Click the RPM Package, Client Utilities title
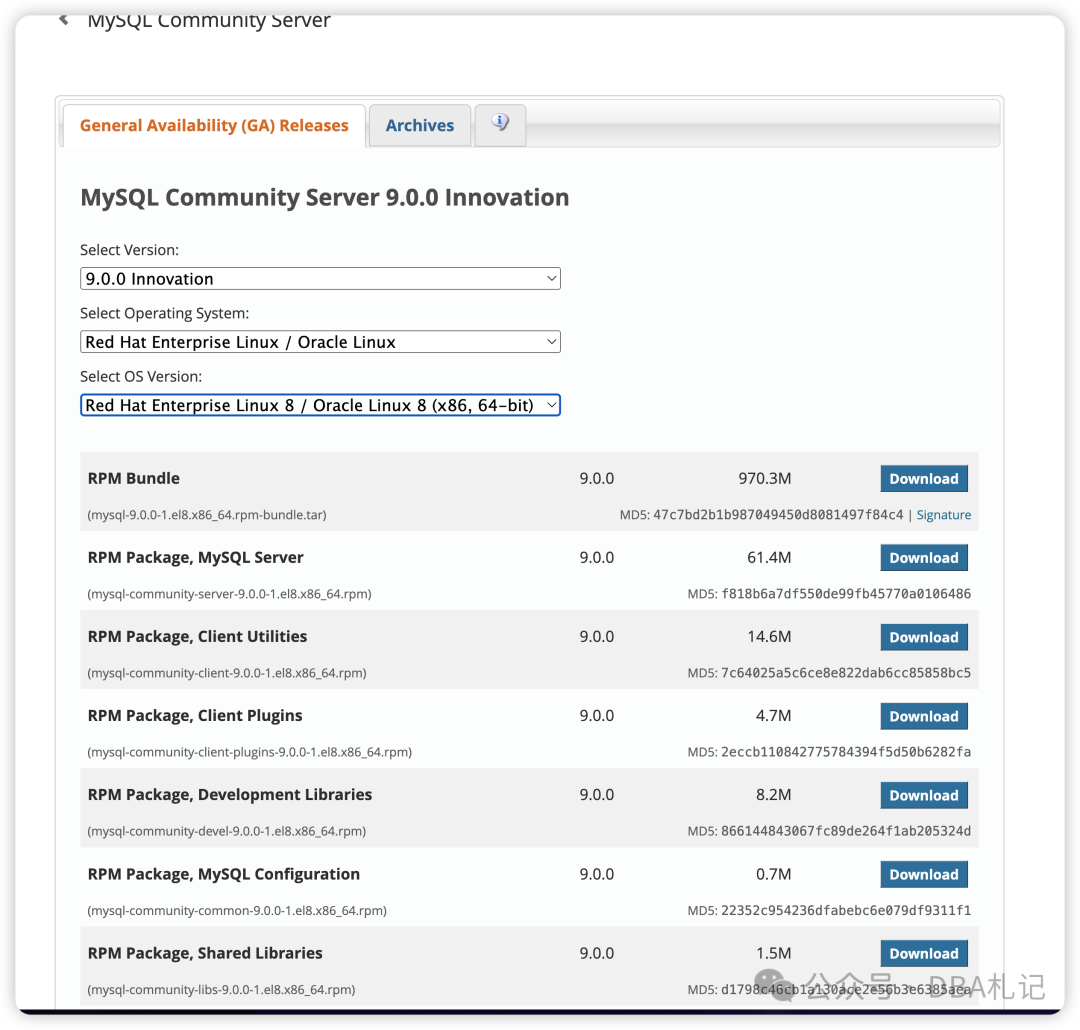The height and width of the screenshot is (1030, 1080). pyautogui.click(x=198, y=637)
